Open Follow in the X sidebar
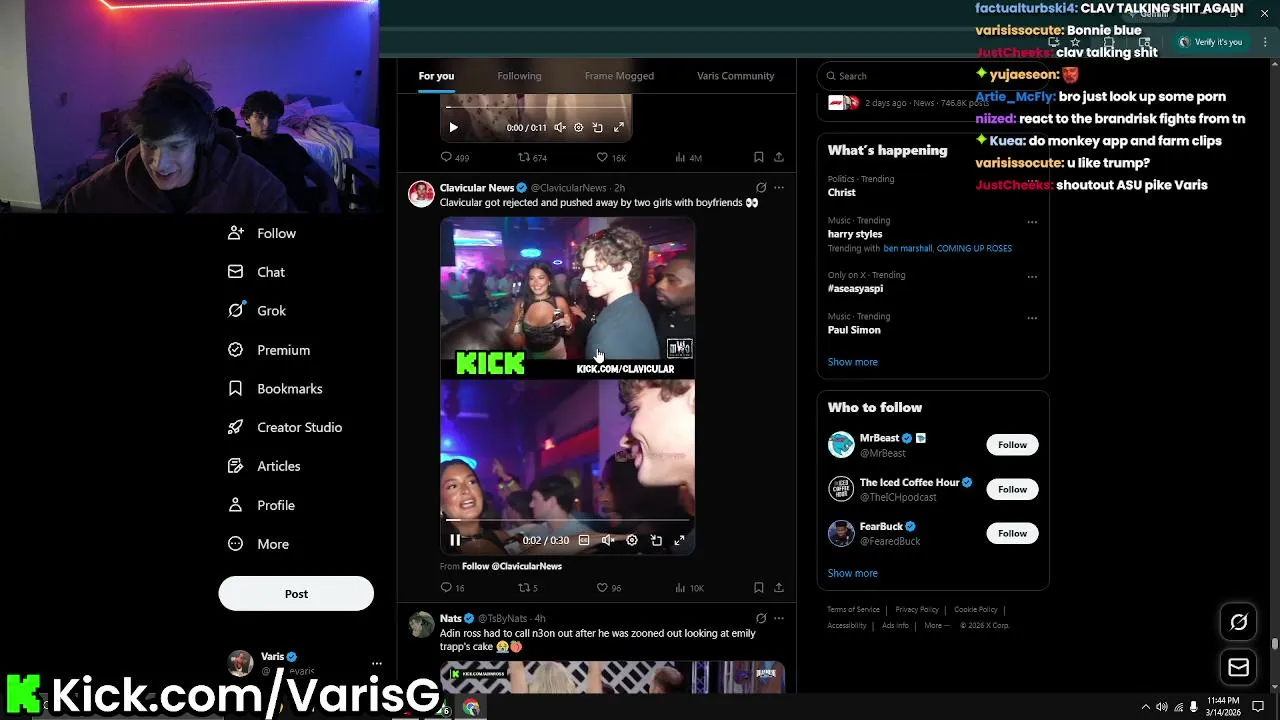 pyautogui.click(x=262, y=233)
